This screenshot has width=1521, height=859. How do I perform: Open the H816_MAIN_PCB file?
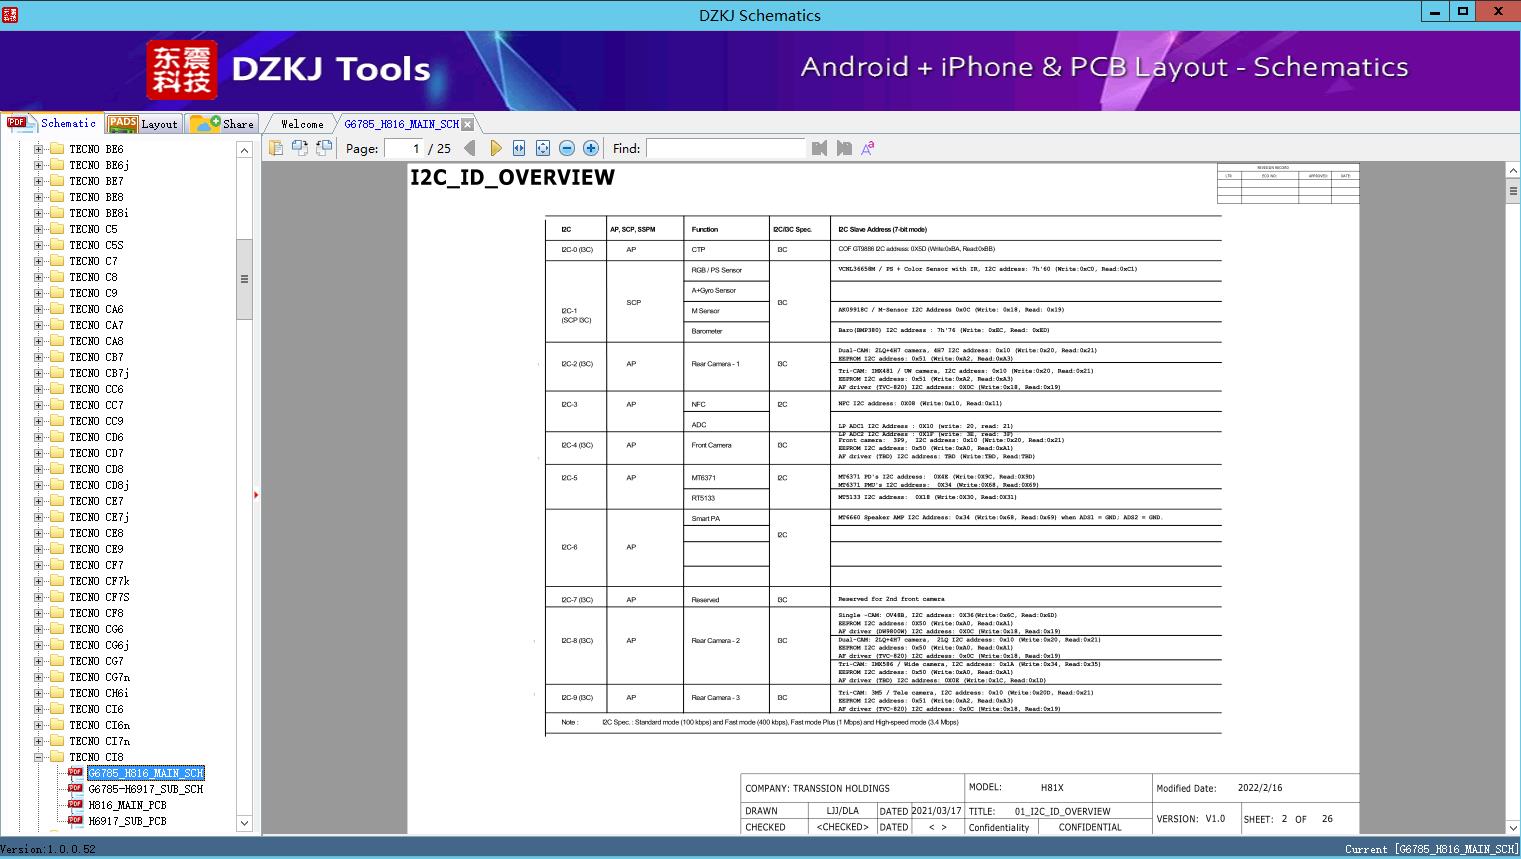(x=127, y=805)
